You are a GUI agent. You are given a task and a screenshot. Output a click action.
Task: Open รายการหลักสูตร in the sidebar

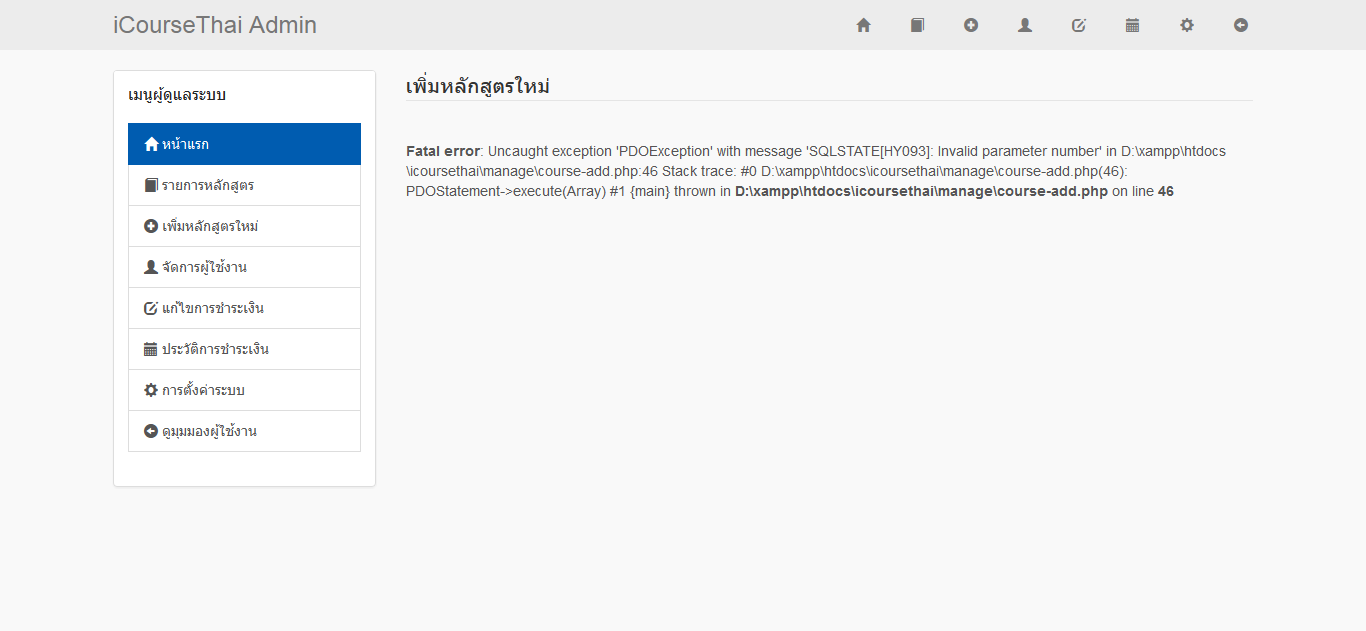pyautogui.click(x=244, y=185)
